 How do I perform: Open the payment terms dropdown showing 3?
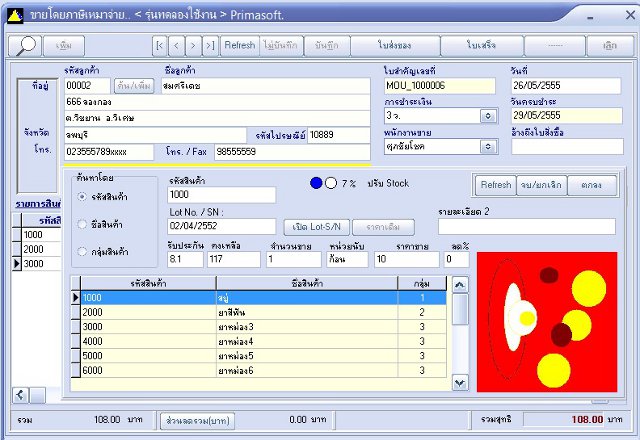(x=488, y=116)
